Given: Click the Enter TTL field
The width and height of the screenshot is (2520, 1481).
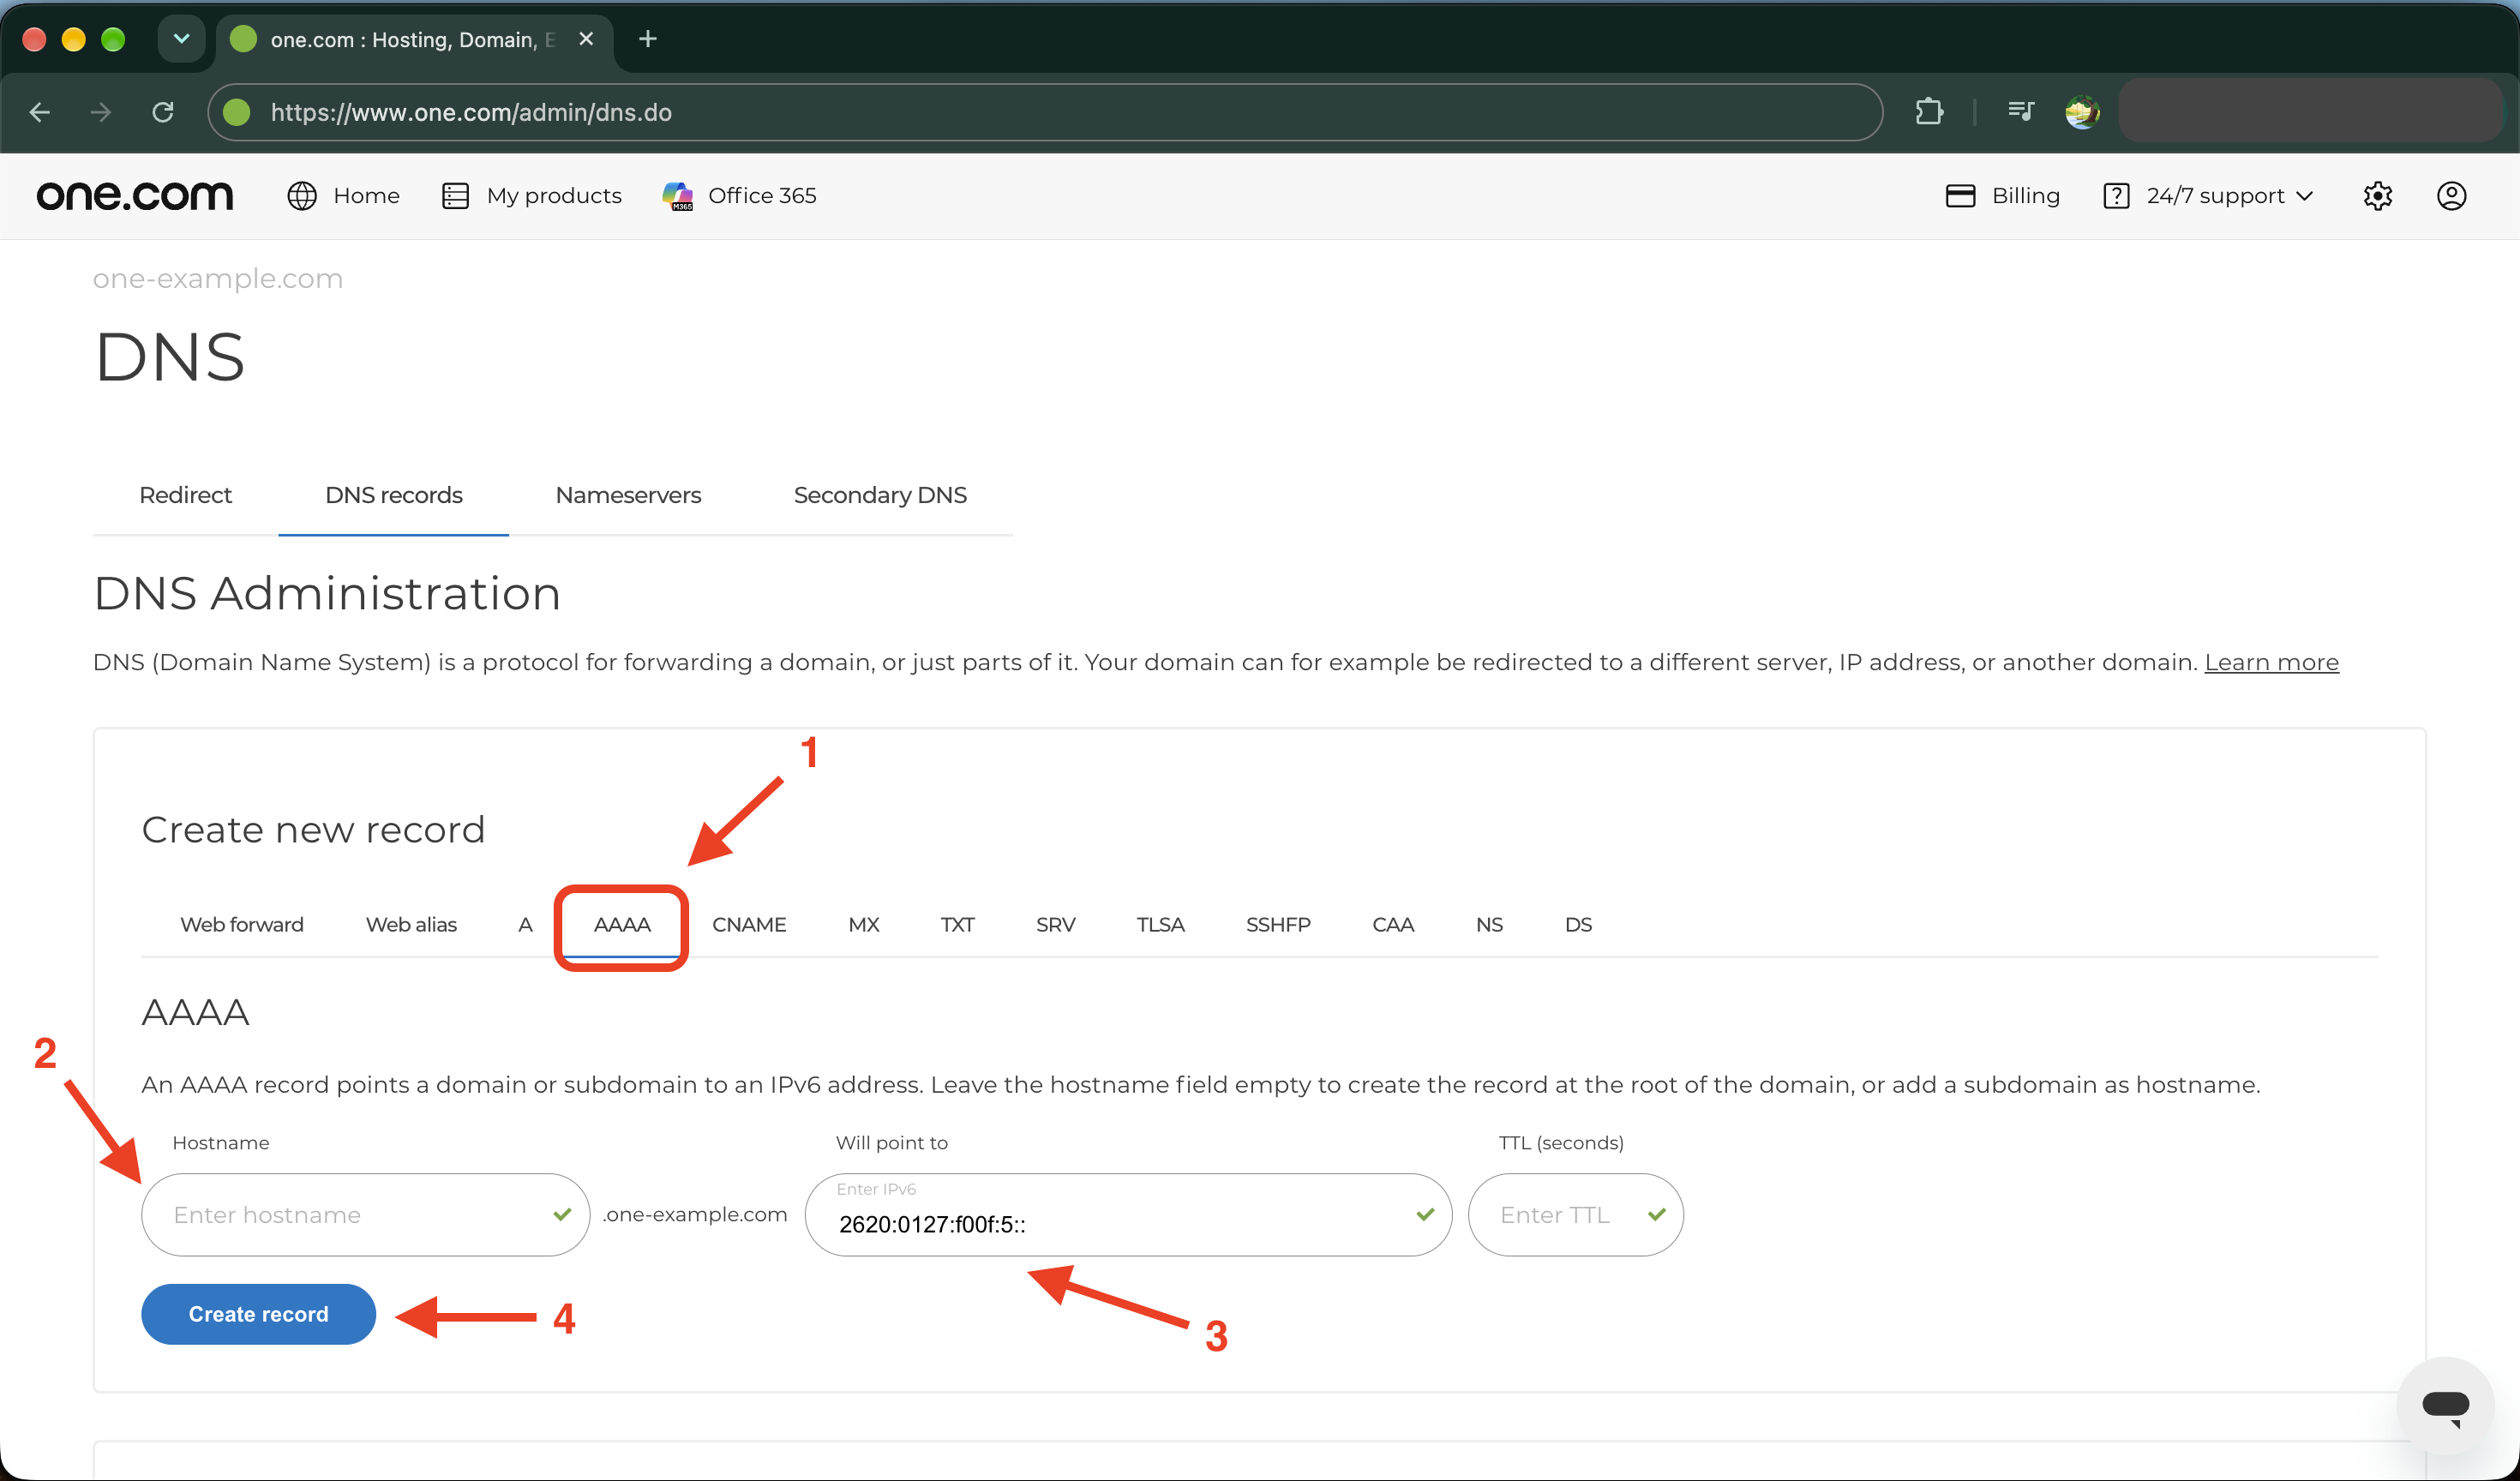Looking at the screenshot, I should (1575, 1214).
